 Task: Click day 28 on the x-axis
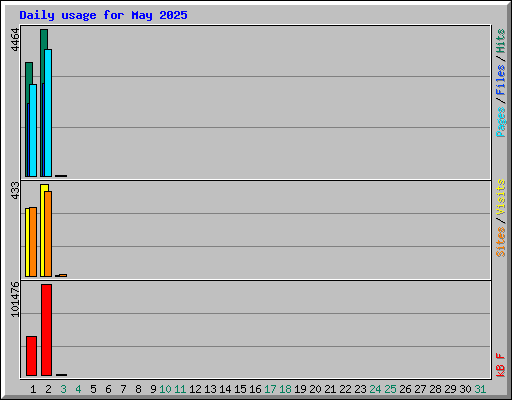click(x=435, y=389)
